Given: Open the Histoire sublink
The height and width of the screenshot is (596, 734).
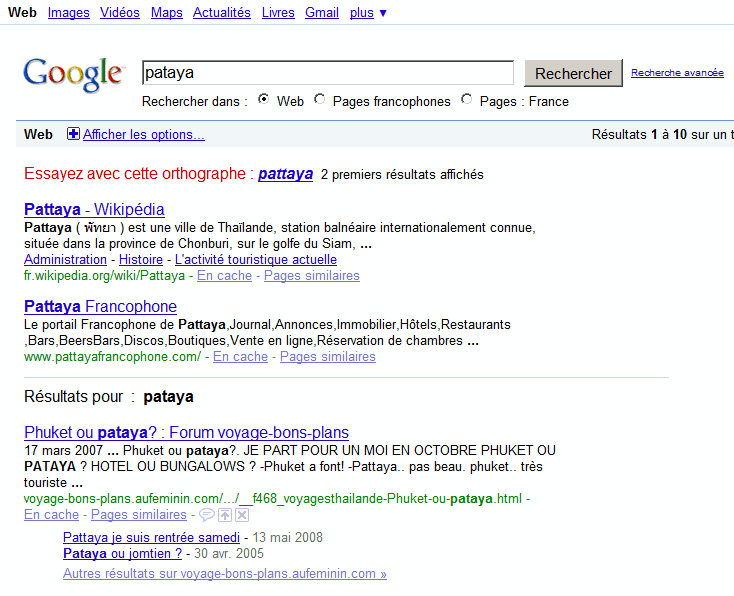Looking at the screenshot, I should tap(141, 259).
